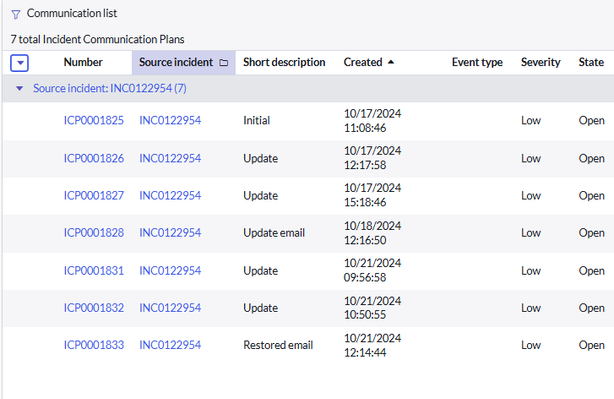Image resolution: width=614 pixels, height=399 pixels.
Task: Collapse the Source incident INC0122954 group
Action: coord(19,88)
